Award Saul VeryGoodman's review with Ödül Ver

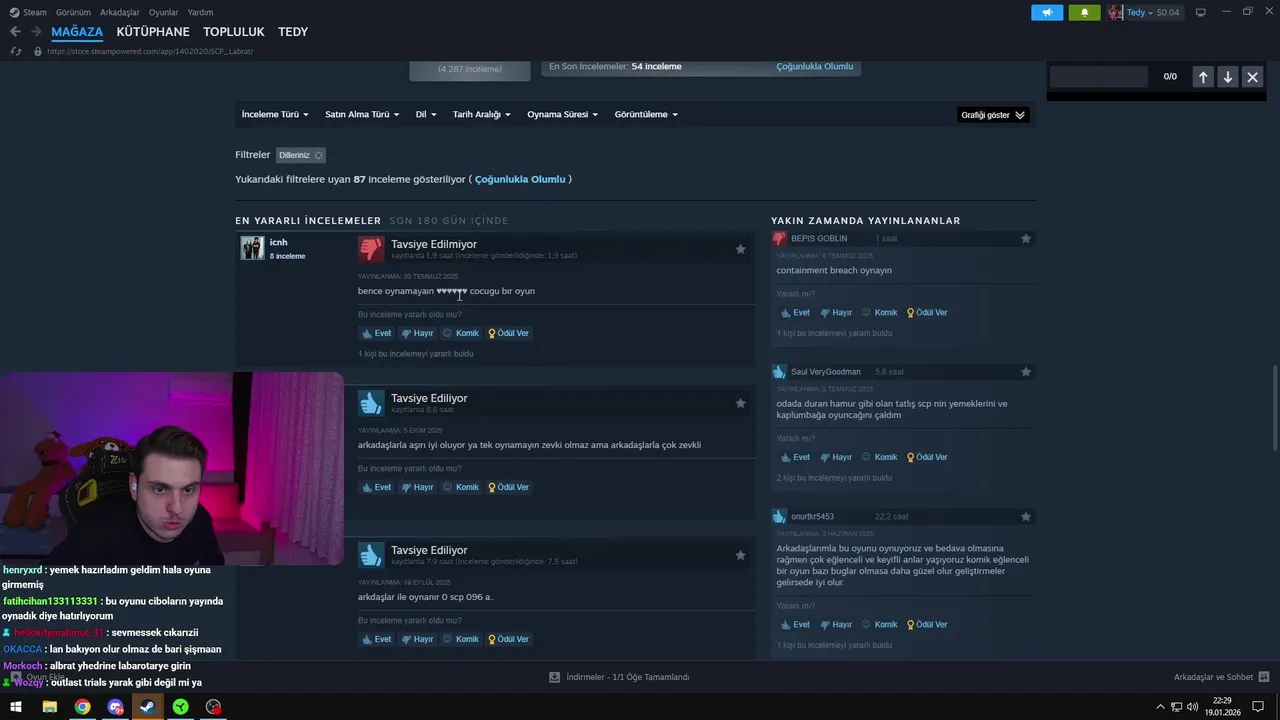coord(928,457)
